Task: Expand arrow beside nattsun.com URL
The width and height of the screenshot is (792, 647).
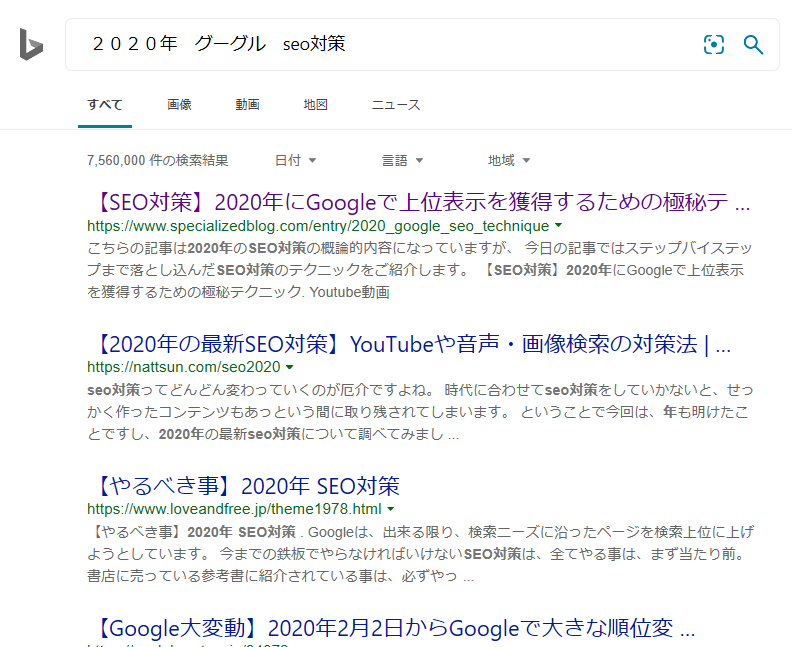Action: click(289, 367)
